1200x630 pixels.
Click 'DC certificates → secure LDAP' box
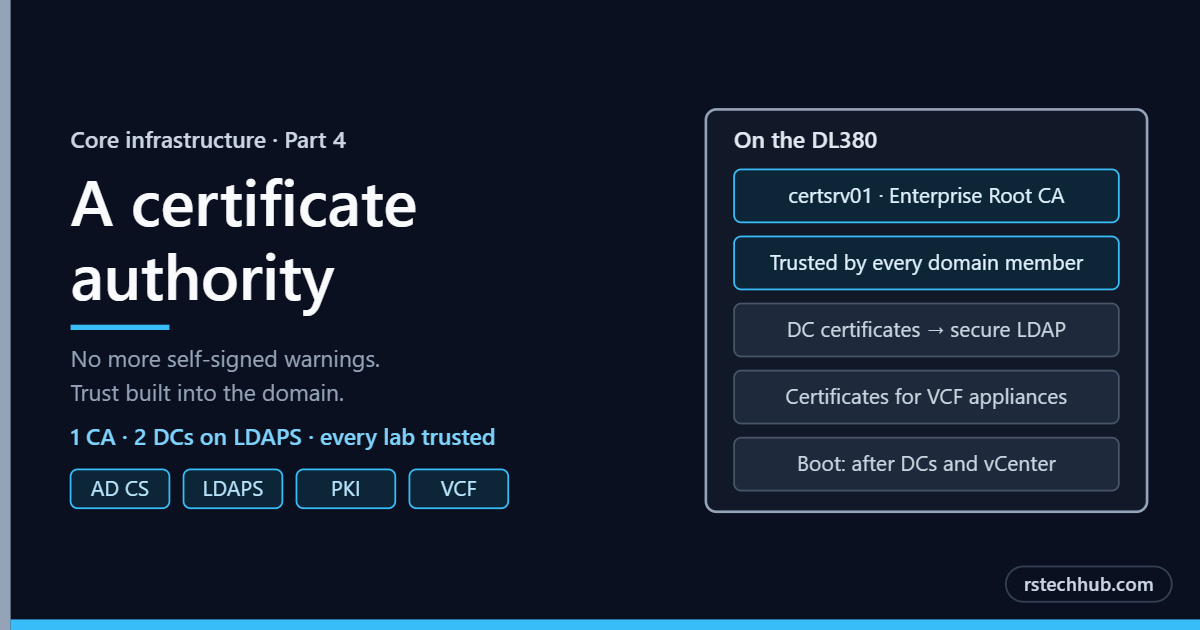tap(926, 330)
